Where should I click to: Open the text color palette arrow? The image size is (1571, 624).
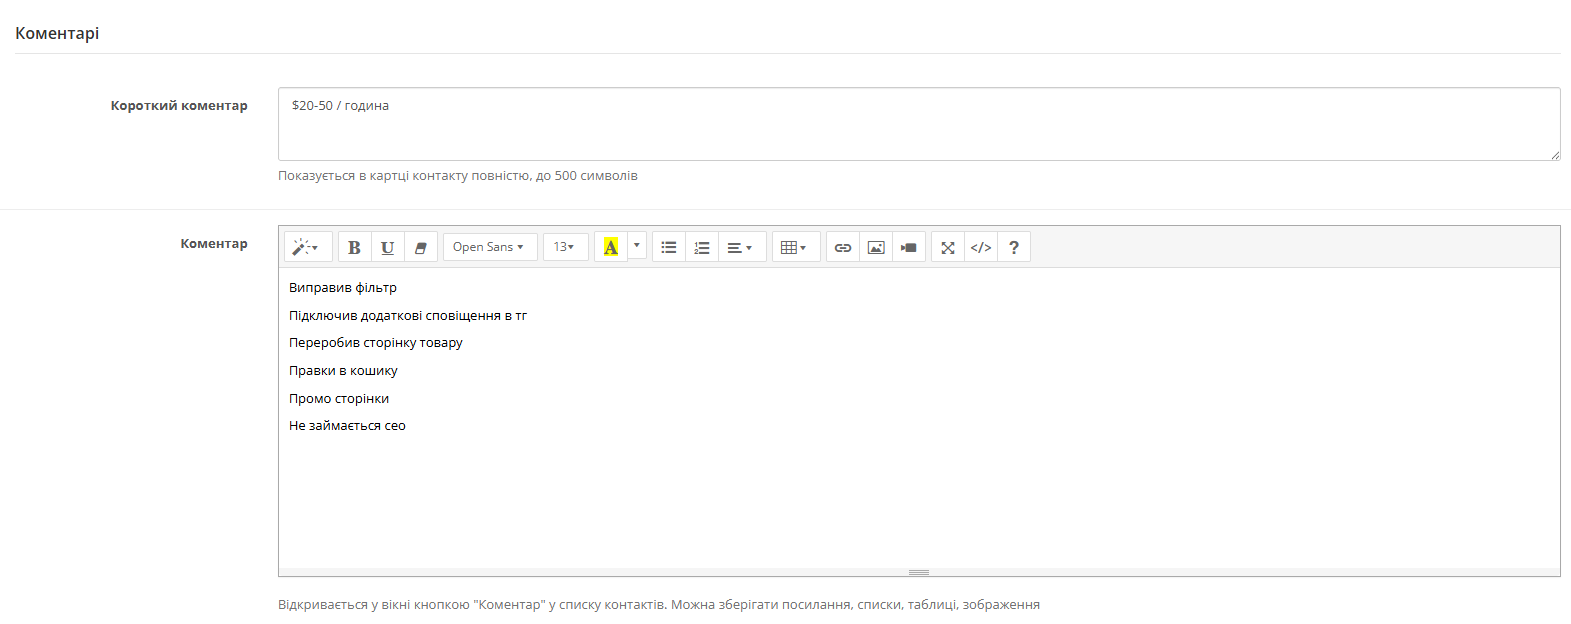point(637,246)
